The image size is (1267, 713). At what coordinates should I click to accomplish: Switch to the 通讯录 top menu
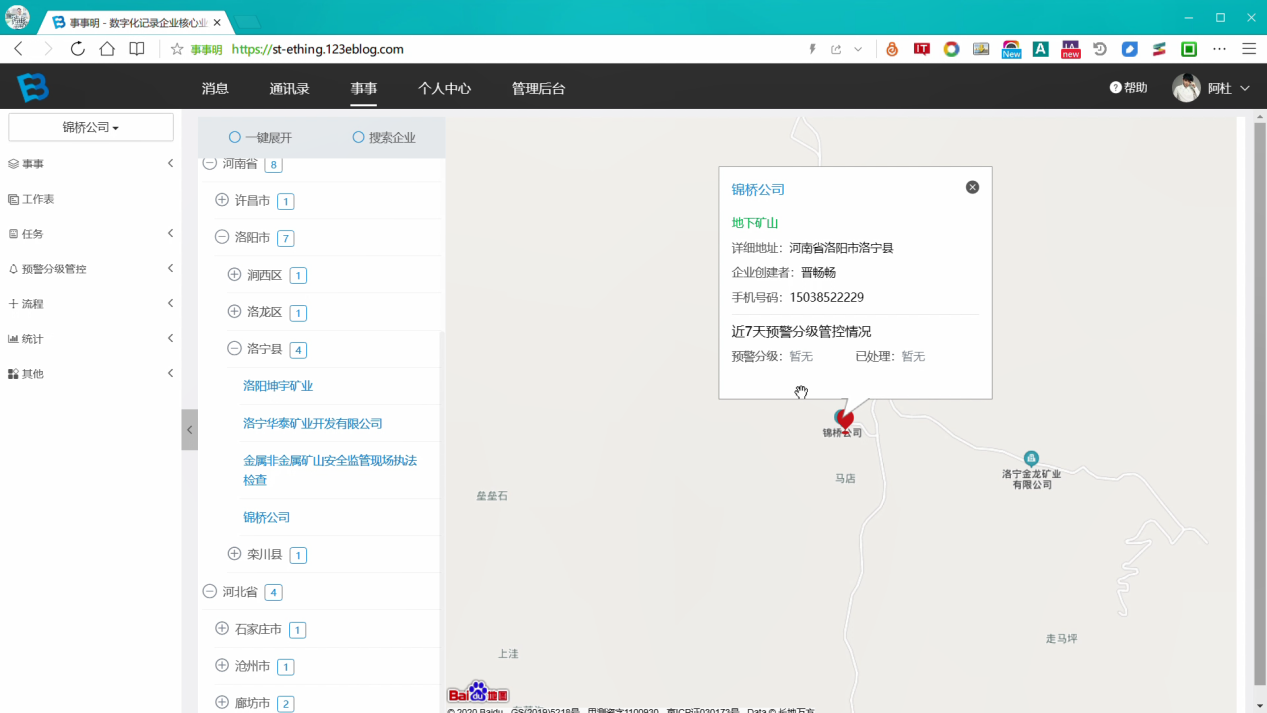coord(289,88)
